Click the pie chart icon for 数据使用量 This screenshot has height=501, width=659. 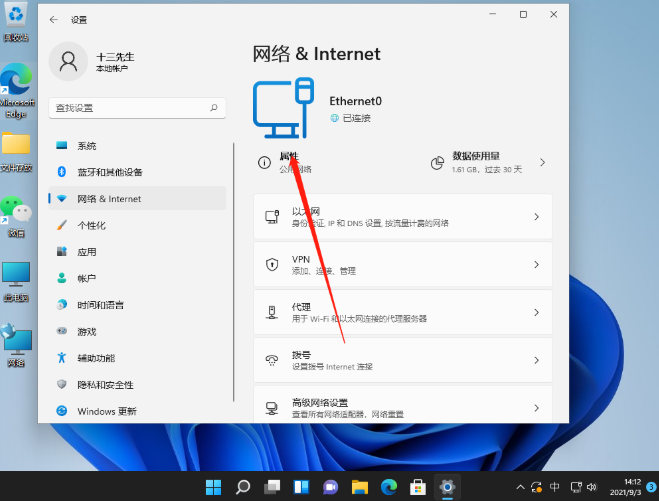click(437, 163)
